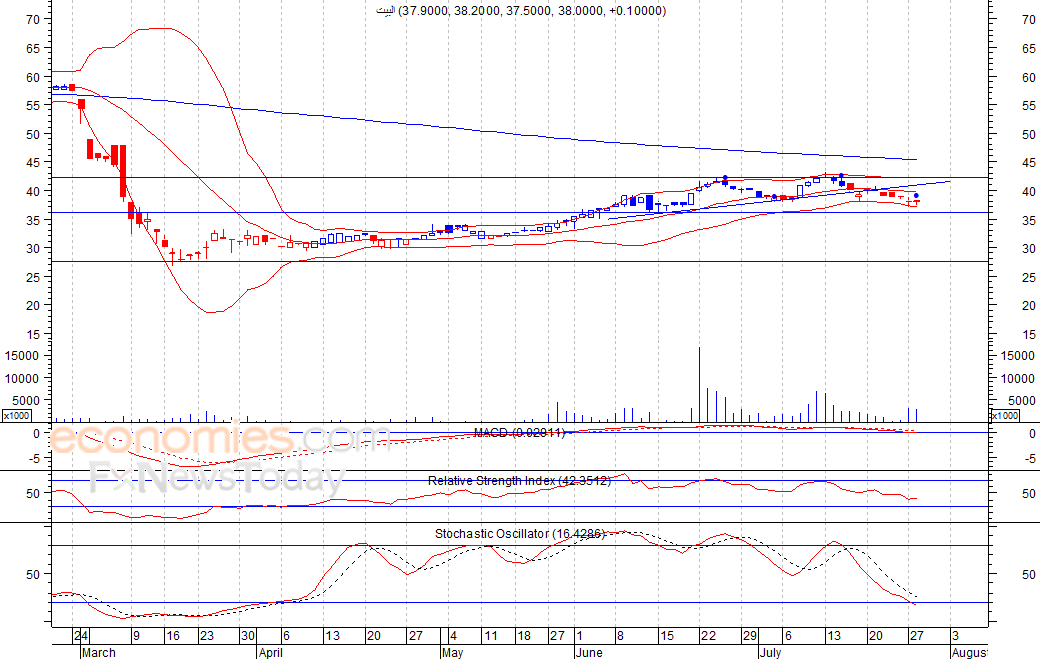Click the August label at axis end
Image resolution: width=1040 pixels, height=659 pixels.
tap(967, 652)
